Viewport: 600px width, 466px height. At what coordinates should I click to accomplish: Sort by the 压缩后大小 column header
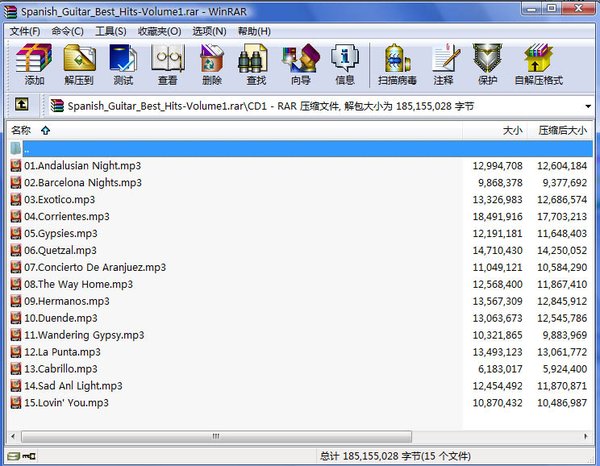(560, 130)
